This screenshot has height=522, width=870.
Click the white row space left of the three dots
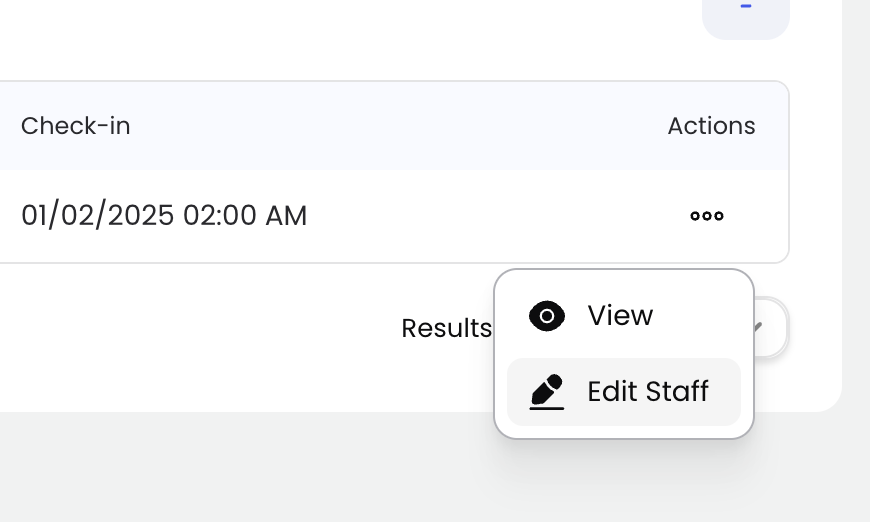point(500,216)
